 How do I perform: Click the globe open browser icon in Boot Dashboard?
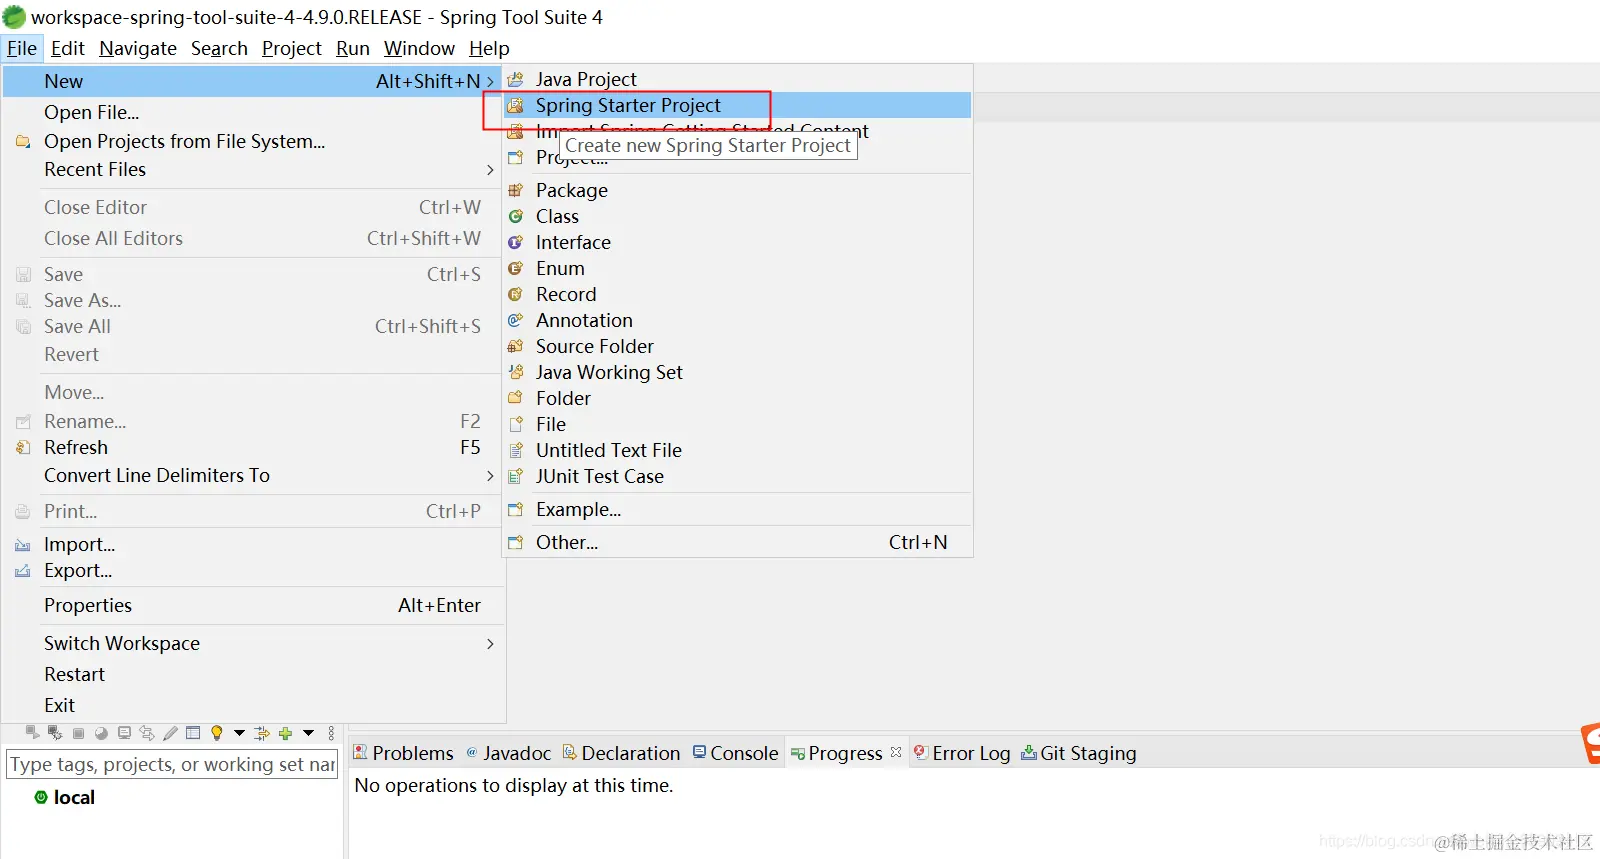point(101,733)
